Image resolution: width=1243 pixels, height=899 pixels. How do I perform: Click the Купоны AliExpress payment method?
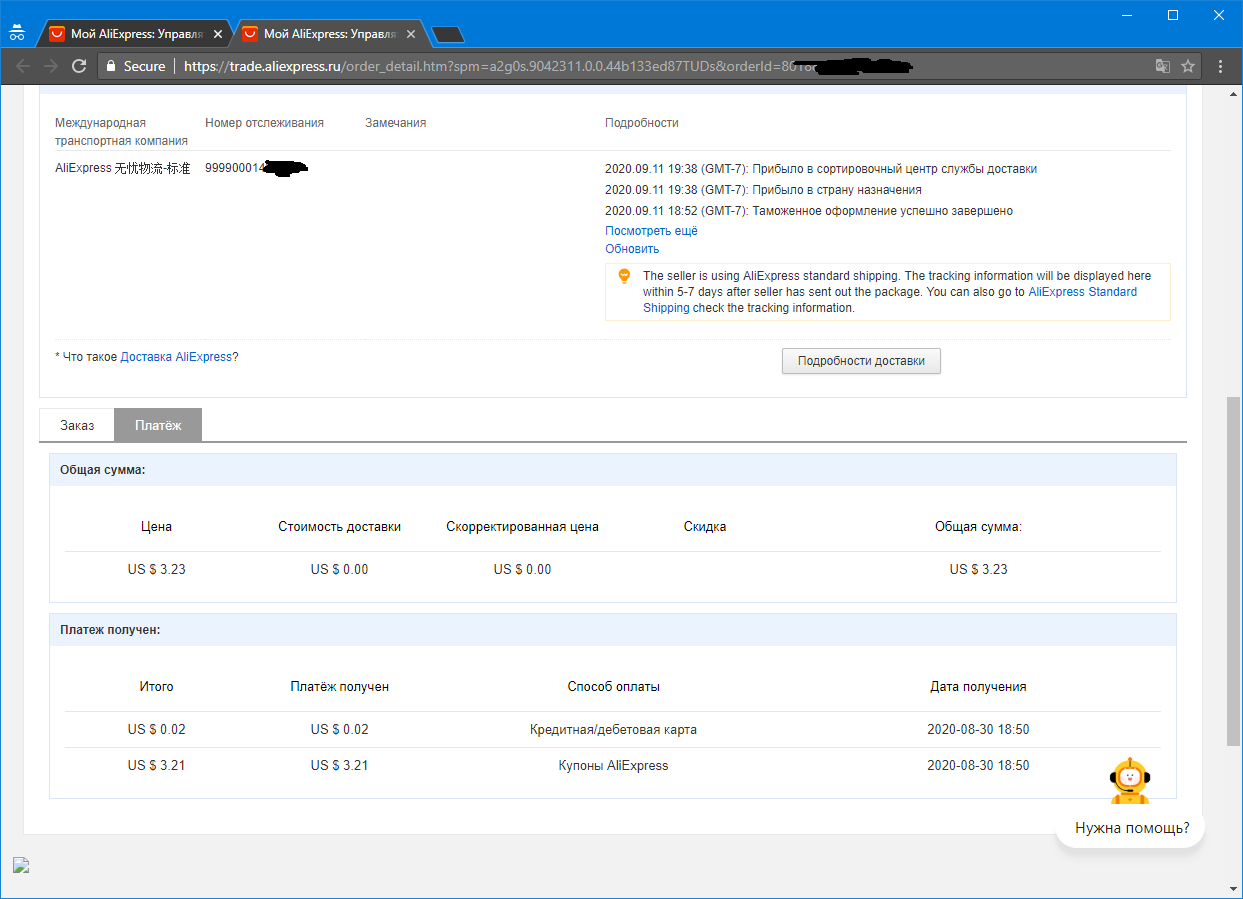pos(613,766)
